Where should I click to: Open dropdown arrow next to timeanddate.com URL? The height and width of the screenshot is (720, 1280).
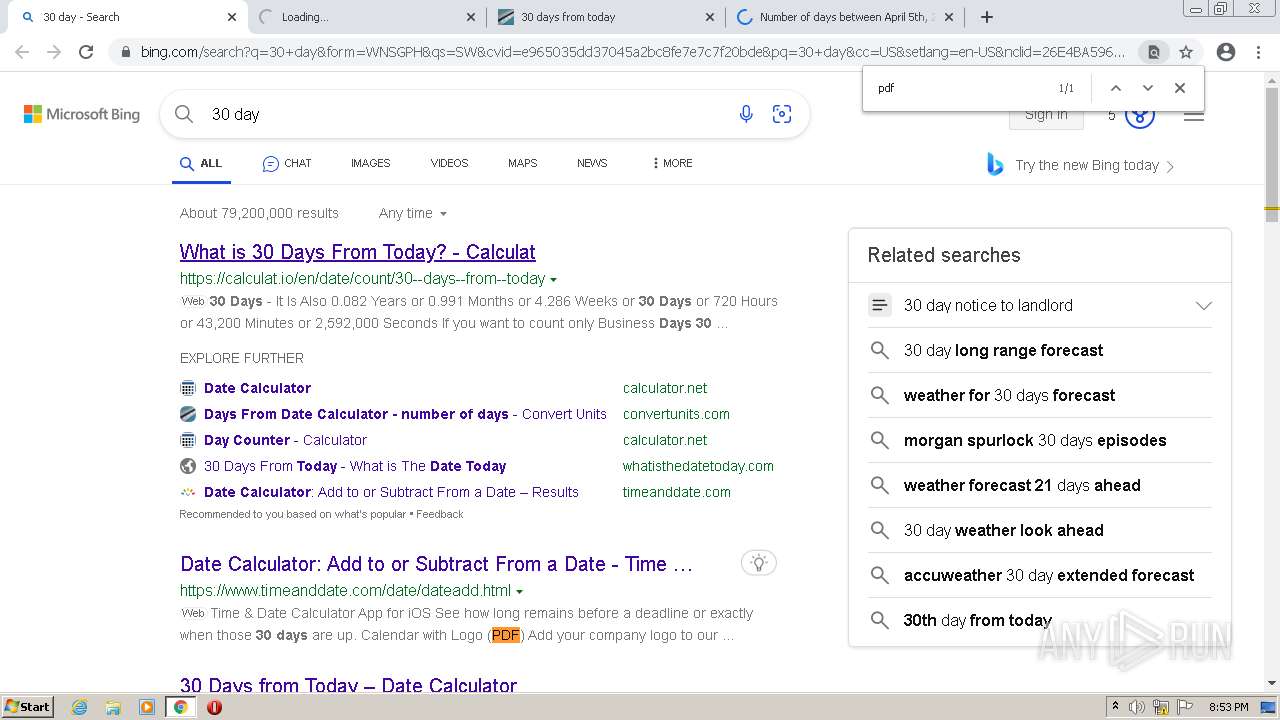click(x=520, y=592)
